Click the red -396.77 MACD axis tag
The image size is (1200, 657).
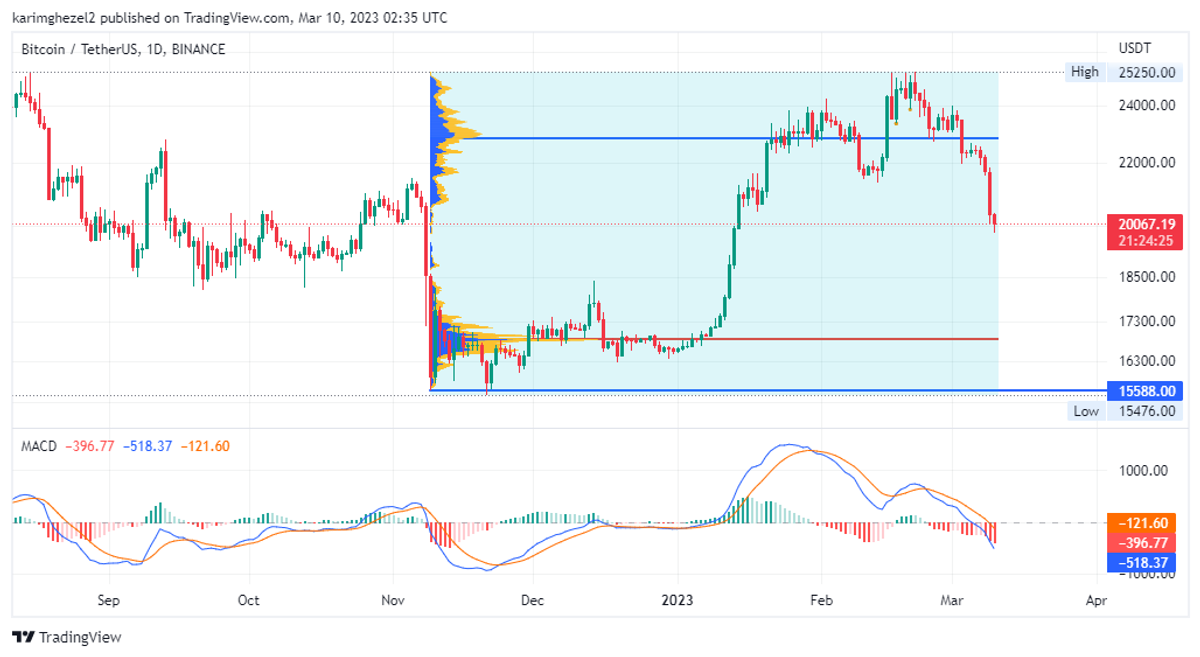[1144, 543]
